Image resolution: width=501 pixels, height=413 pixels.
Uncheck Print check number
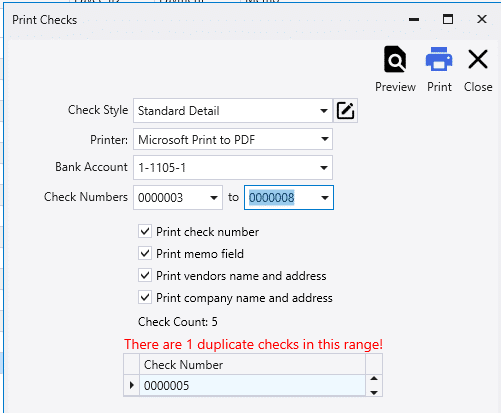pyautogui.click(x=145, y=231)
